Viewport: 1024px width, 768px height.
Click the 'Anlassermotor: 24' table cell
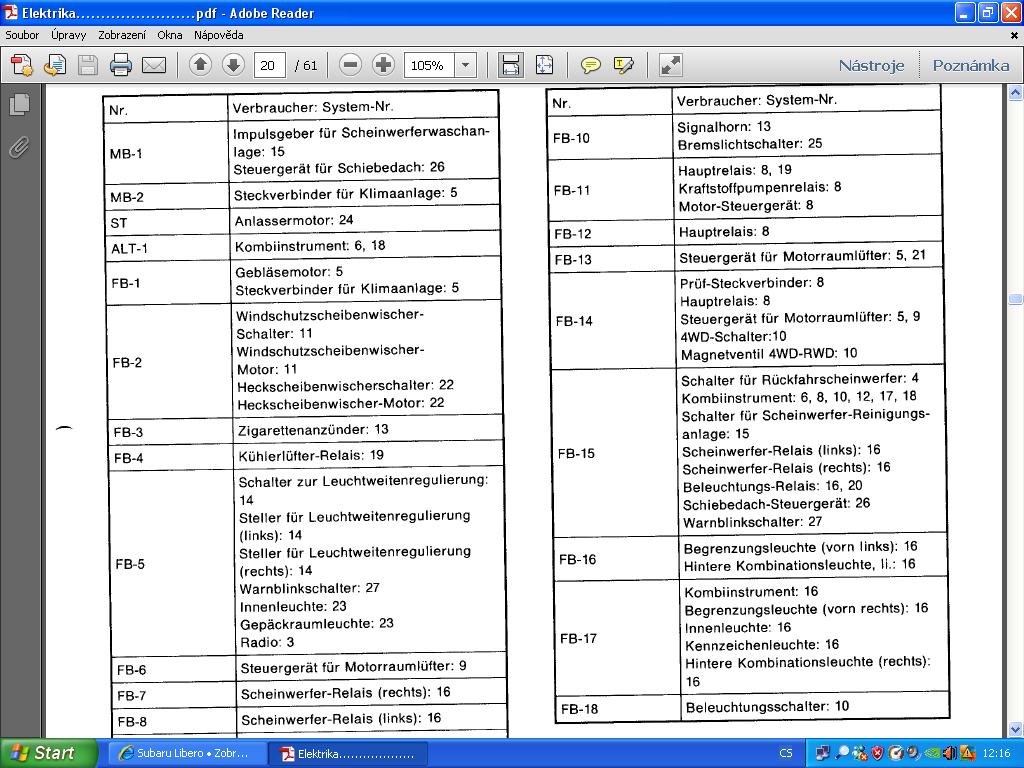(x=366, y=221)
